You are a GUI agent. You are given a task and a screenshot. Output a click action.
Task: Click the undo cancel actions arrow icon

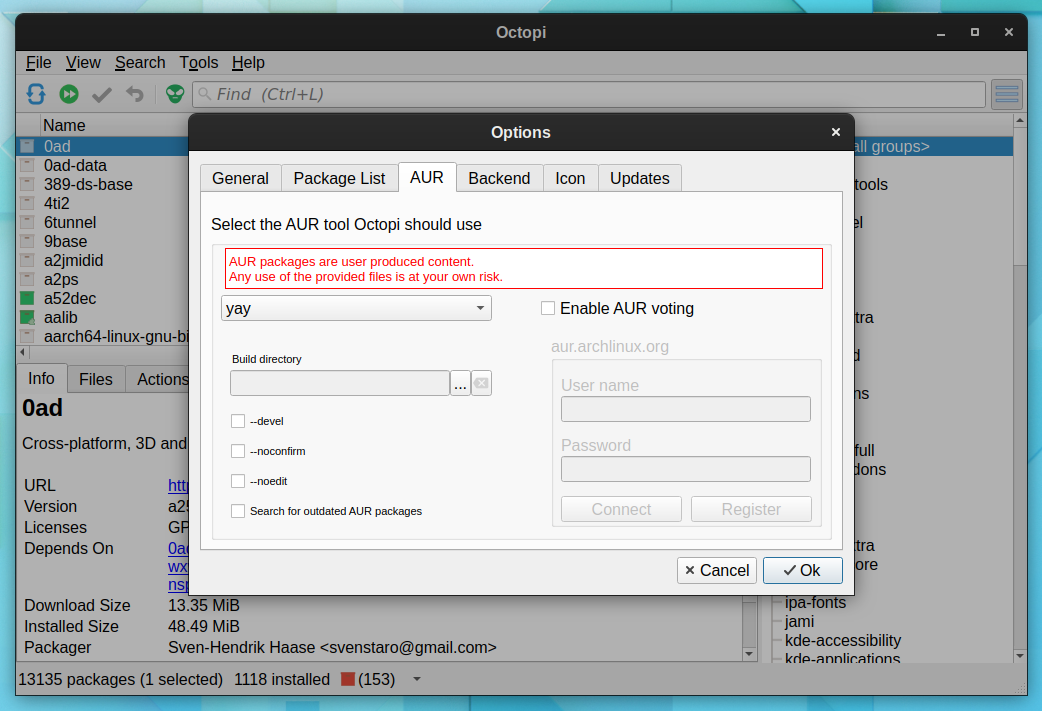[x=135, y=94]
